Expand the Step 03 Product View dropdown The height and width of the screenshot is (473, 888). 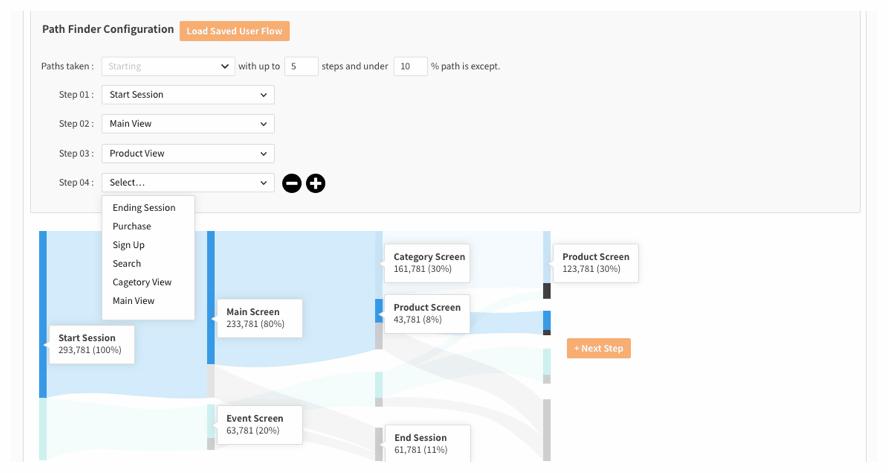188,154
